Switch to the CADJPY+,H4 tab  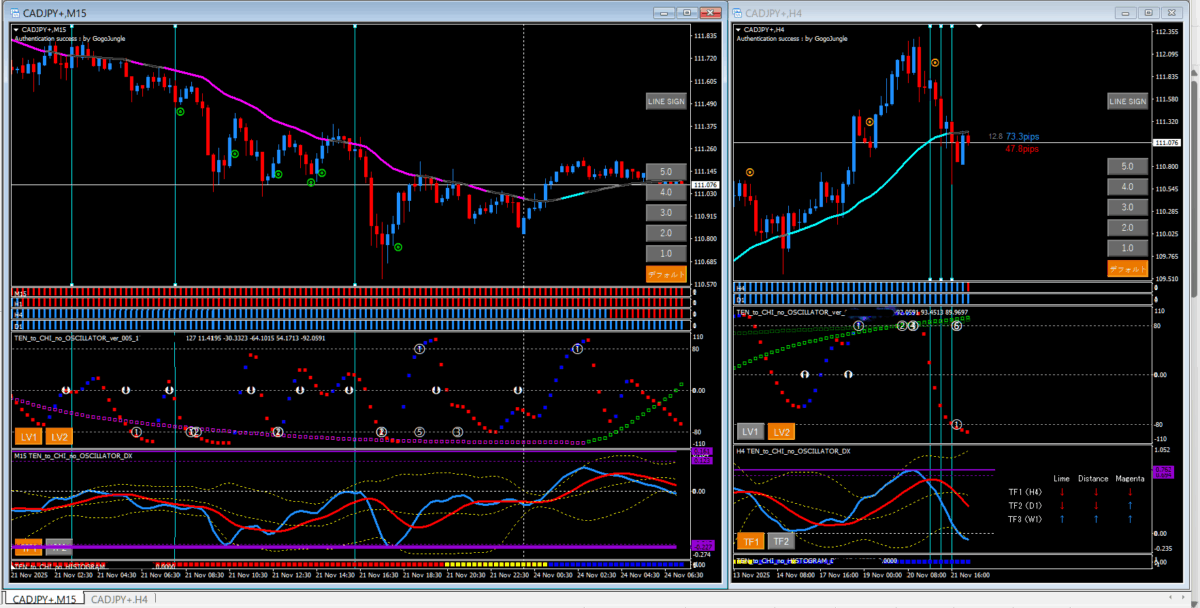tap(118, 599)
